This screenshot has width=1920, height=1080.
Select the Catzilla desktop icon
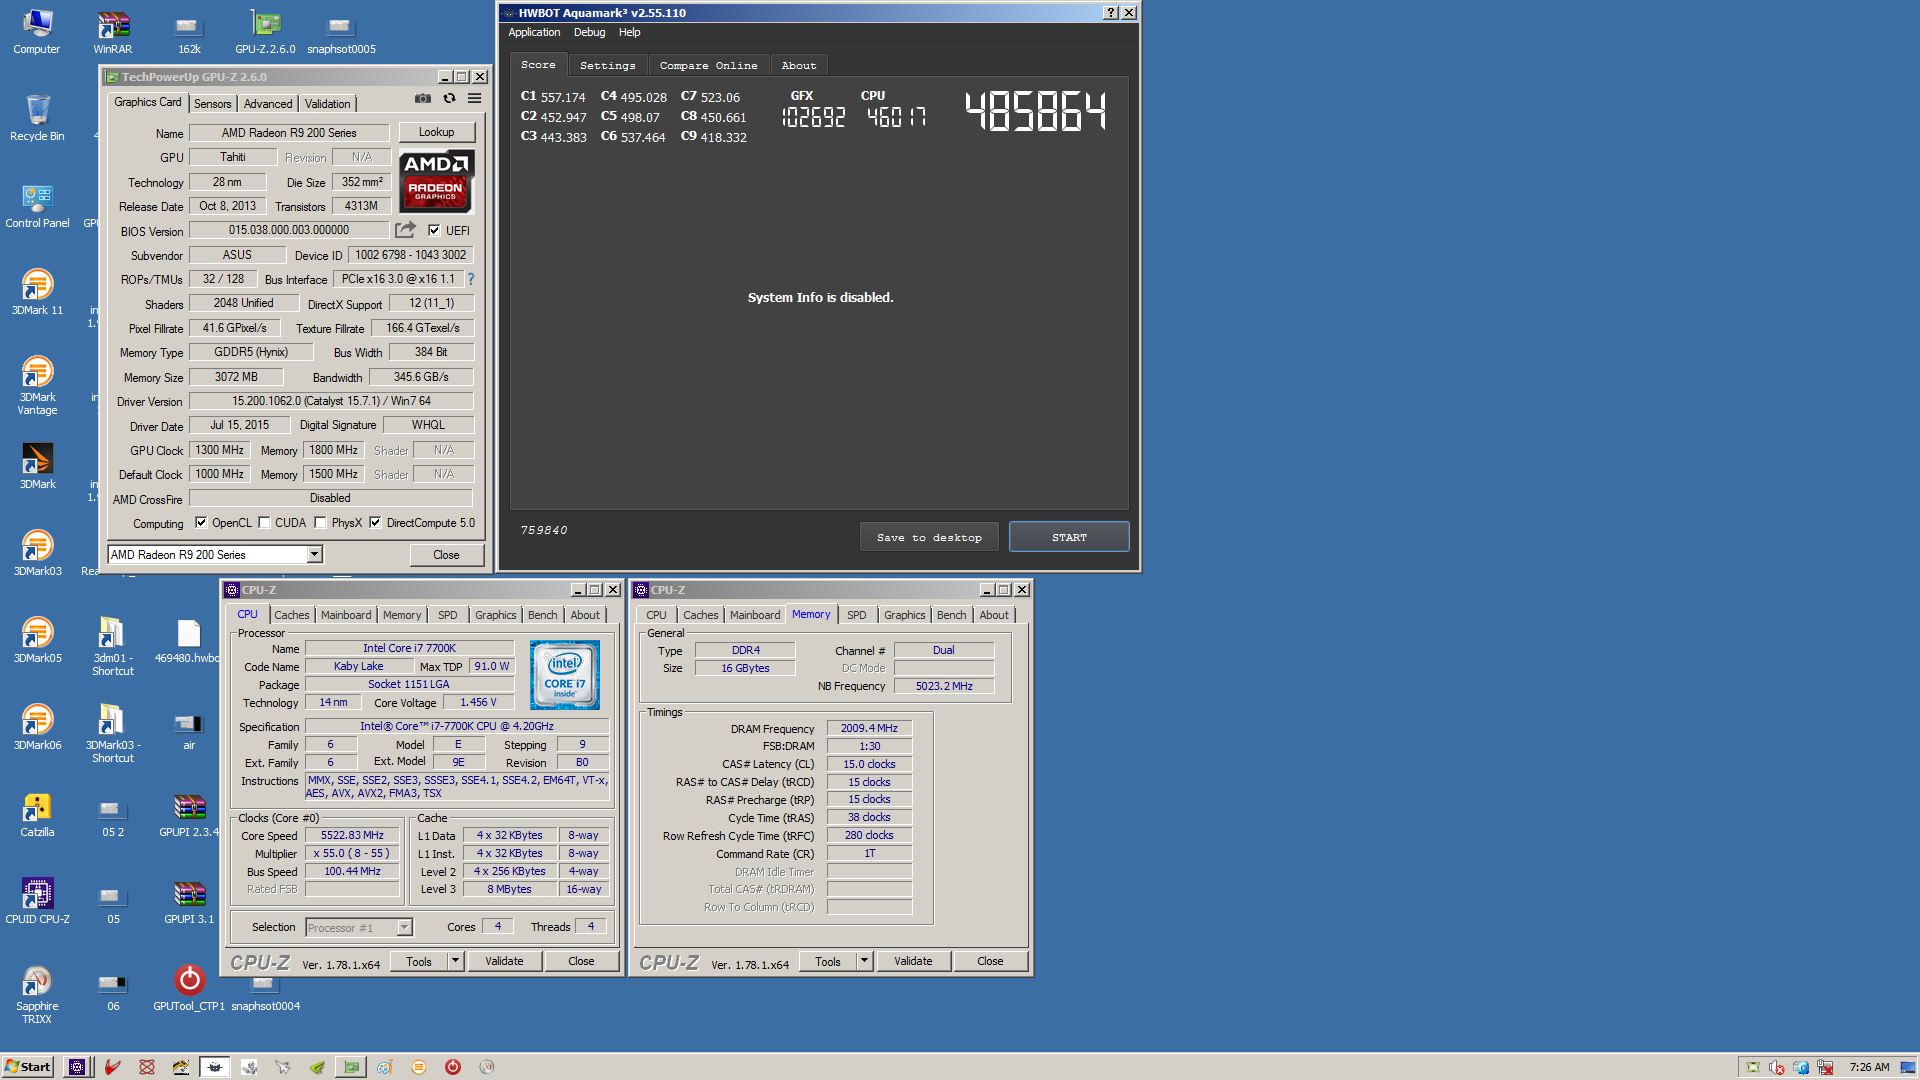[37, 814]
